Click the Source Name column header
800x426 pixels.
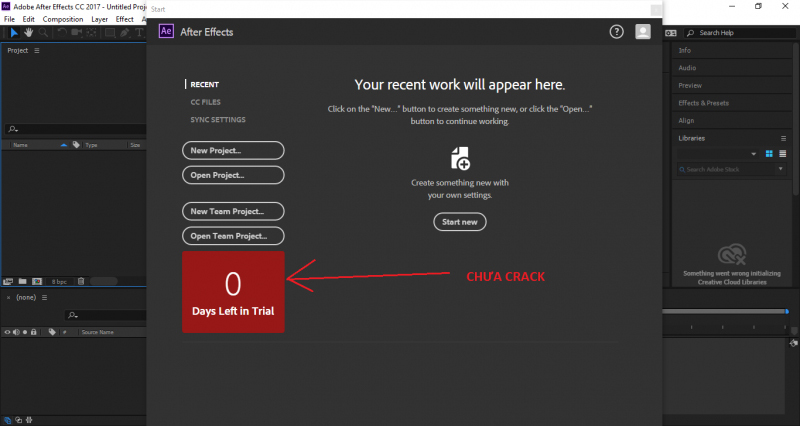pyautogui.click(x=97, y=332)
